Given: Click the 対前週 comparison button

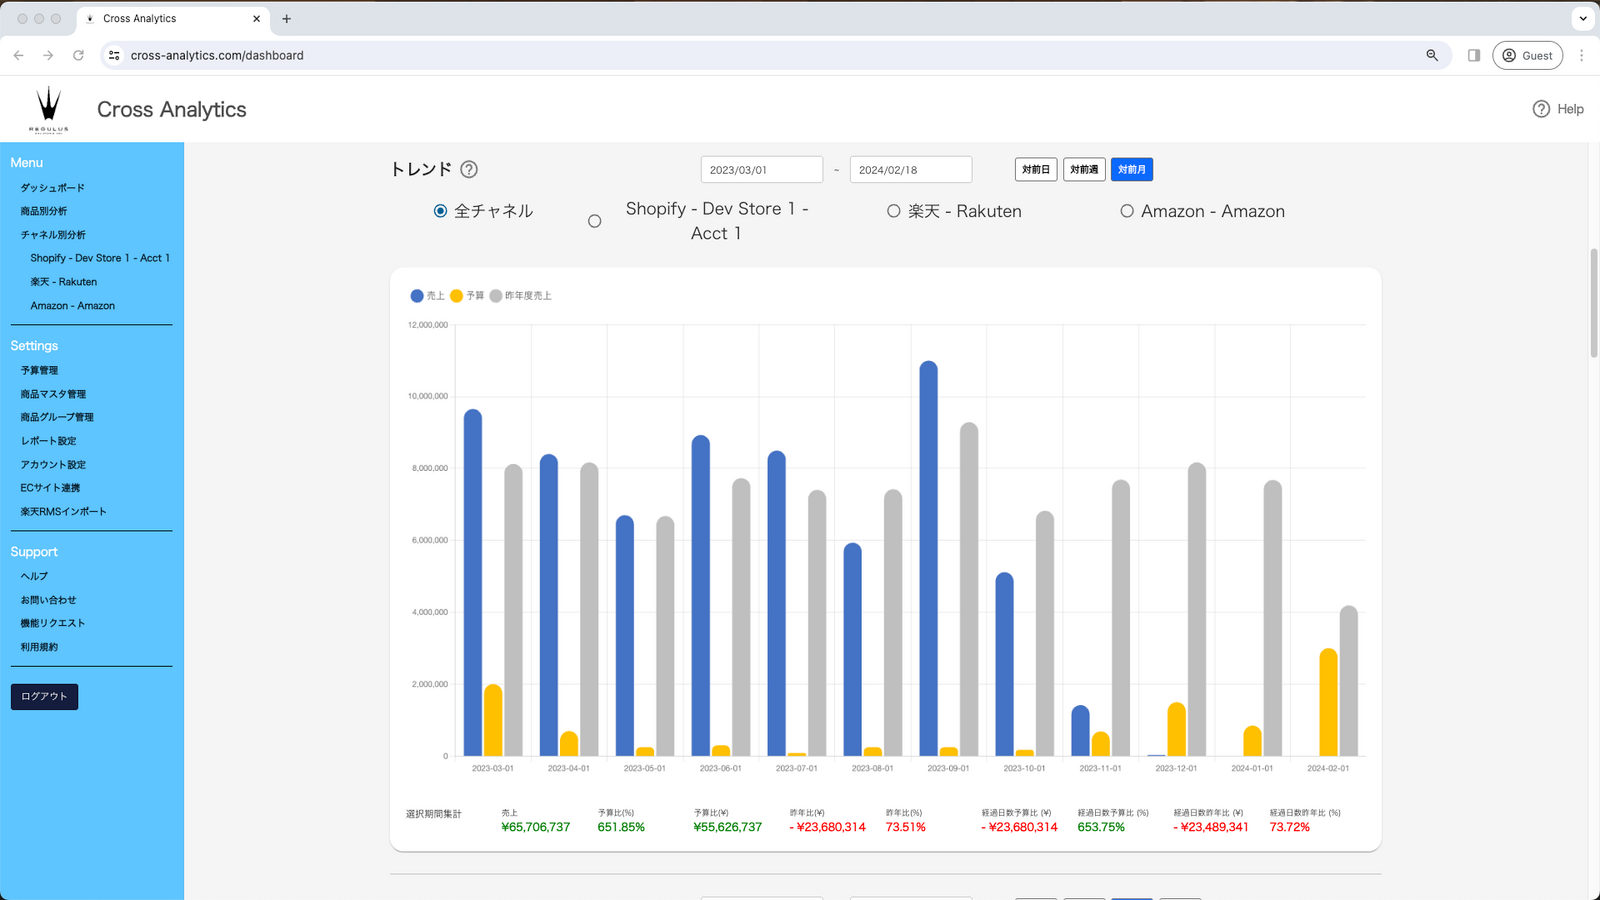Looking at the screenshot, I should (1084, 169).
